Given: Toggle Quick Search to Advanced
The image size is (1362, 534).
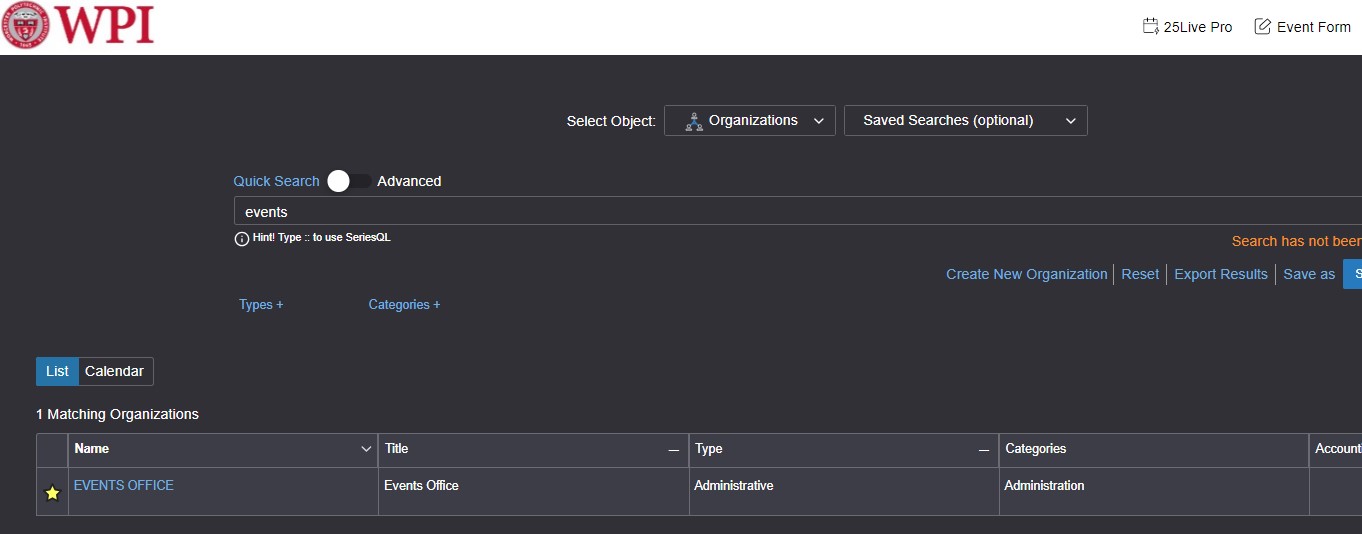Looking at the screenshot, I should (x=349, y=181).
